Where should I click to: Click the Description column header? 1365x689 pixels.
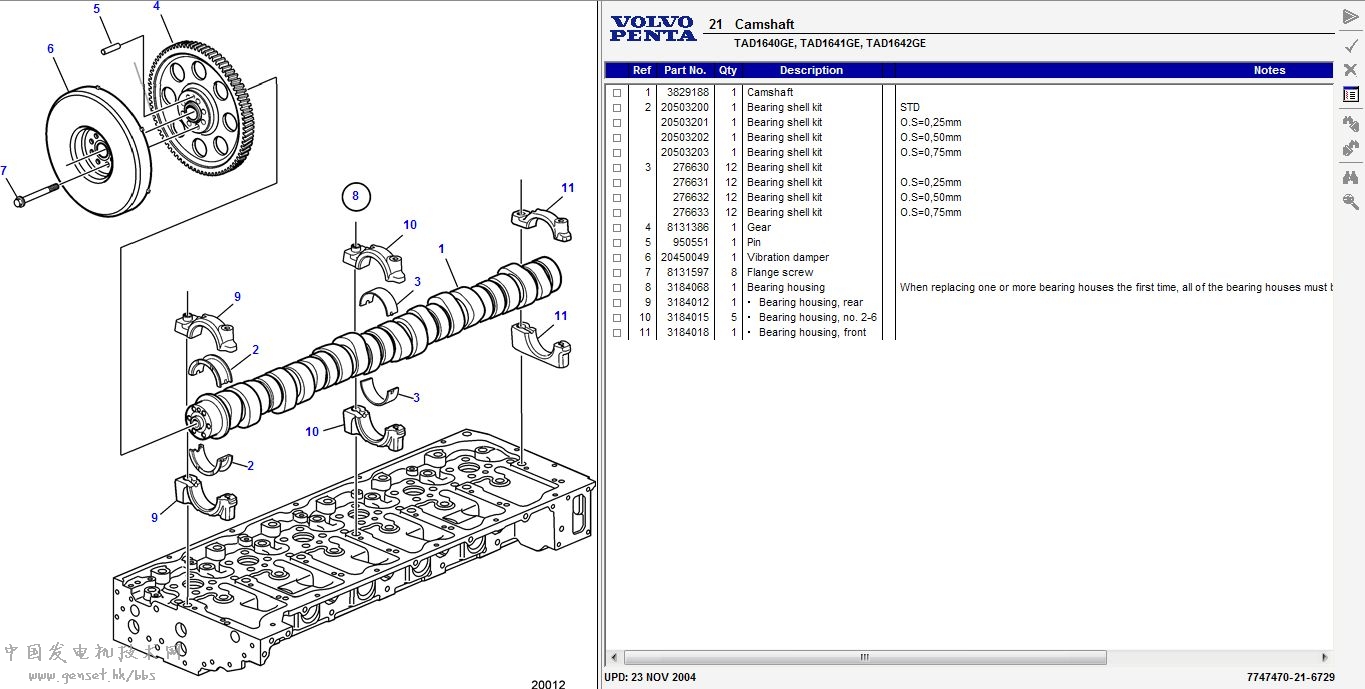point(811,70)
